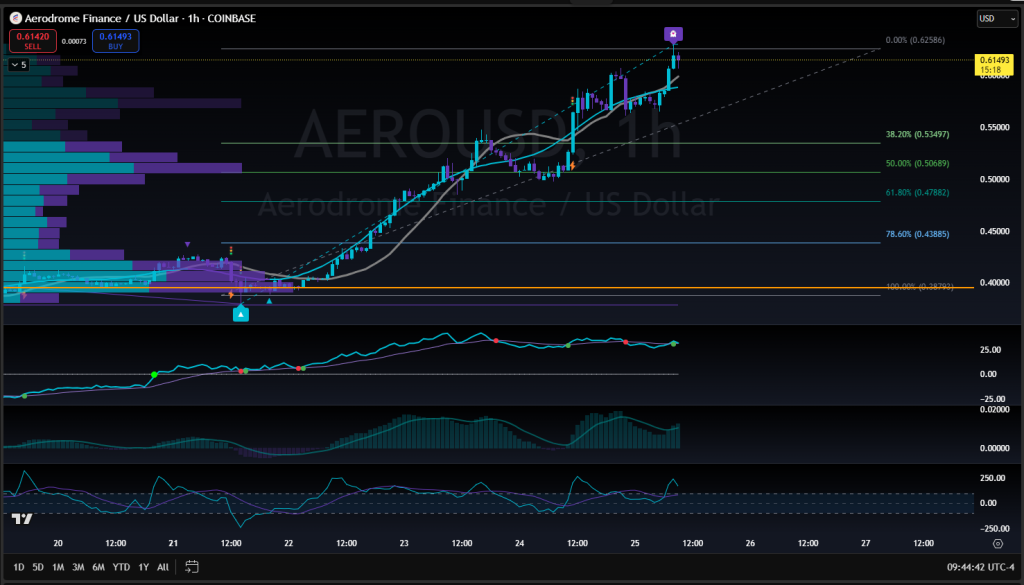Click the Fibonacci 38.20% (0.53497) label
1024x585 pixels.
917,134
